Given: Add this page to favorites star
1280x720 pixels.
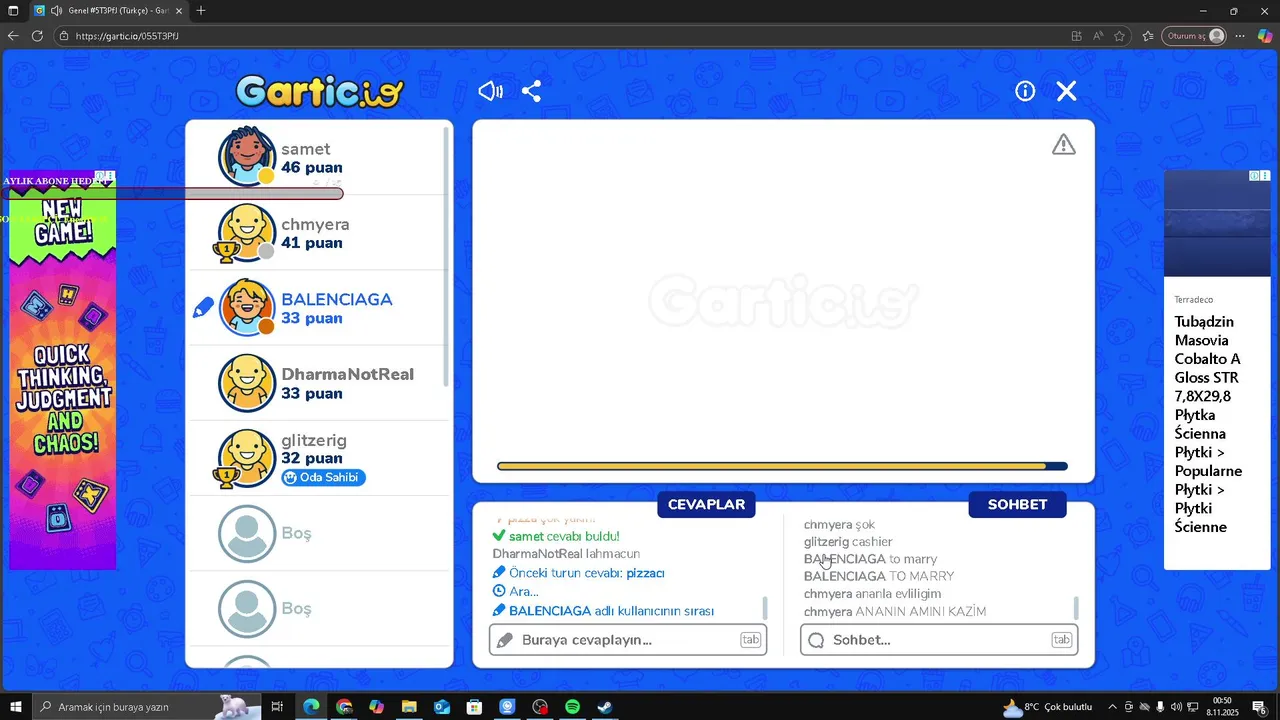Looking at the screenshot, I should tap(1120, 36).
